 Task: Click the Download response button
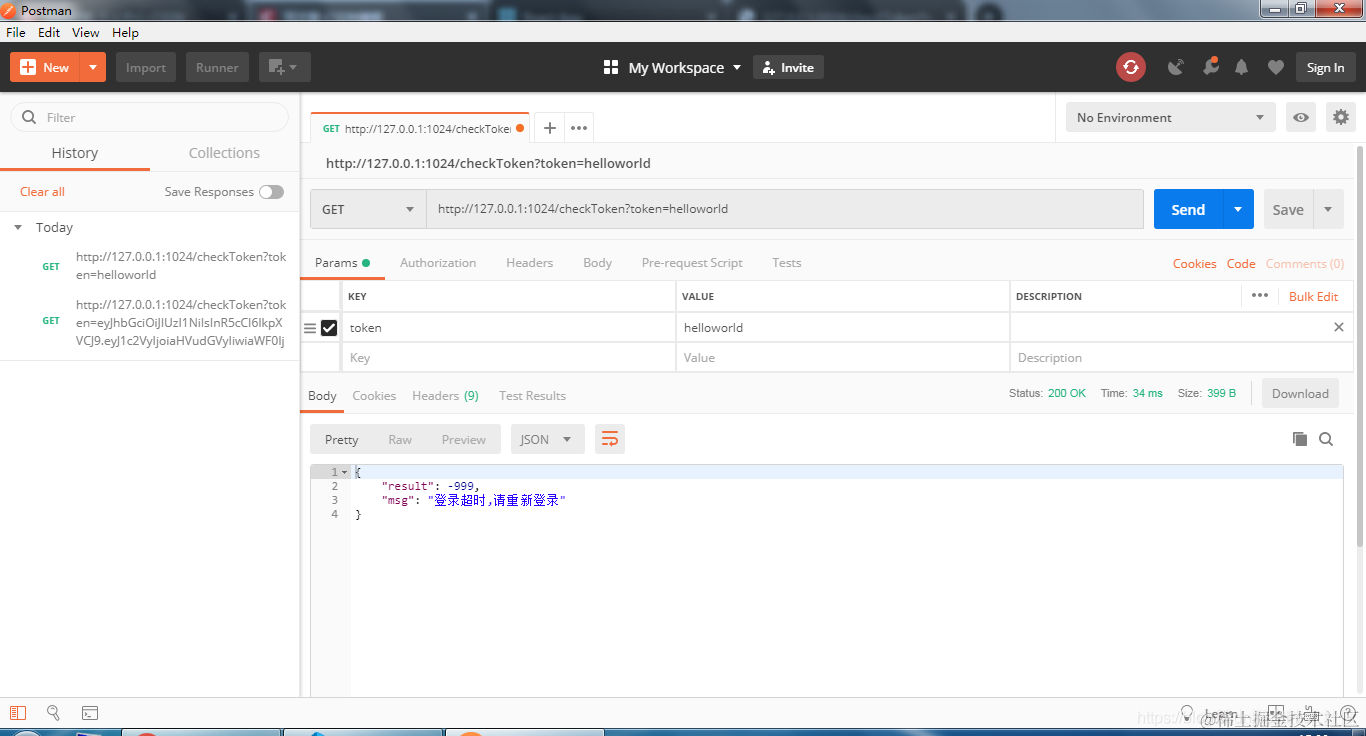tap(1300, 393)
